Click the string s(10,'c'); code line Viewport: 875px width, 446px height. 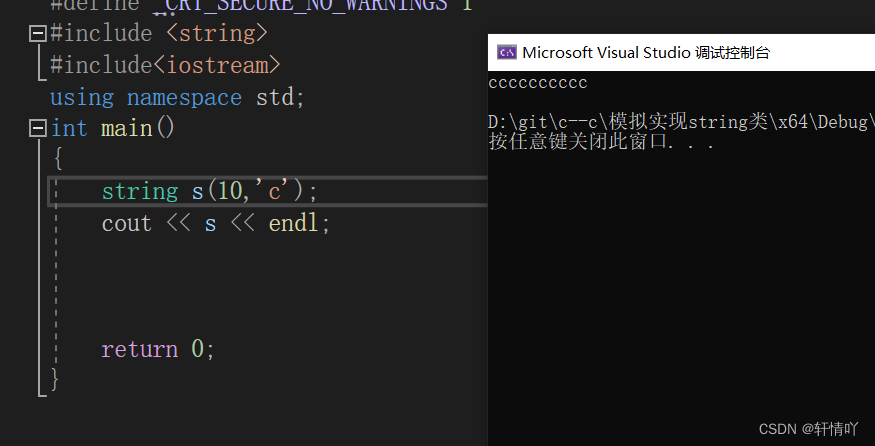point(210,191)
